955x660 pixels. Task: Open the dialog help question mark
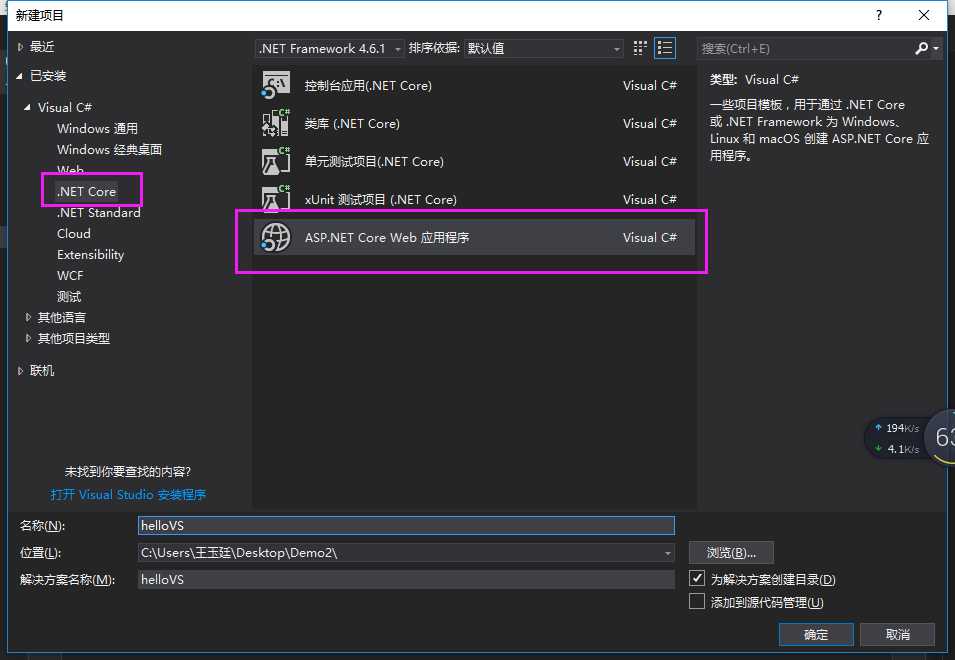tap(878, 15)
